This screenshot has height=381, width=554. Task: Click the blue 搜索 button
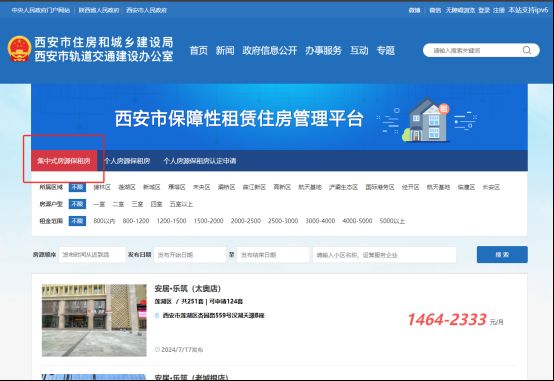coord(502,254)
